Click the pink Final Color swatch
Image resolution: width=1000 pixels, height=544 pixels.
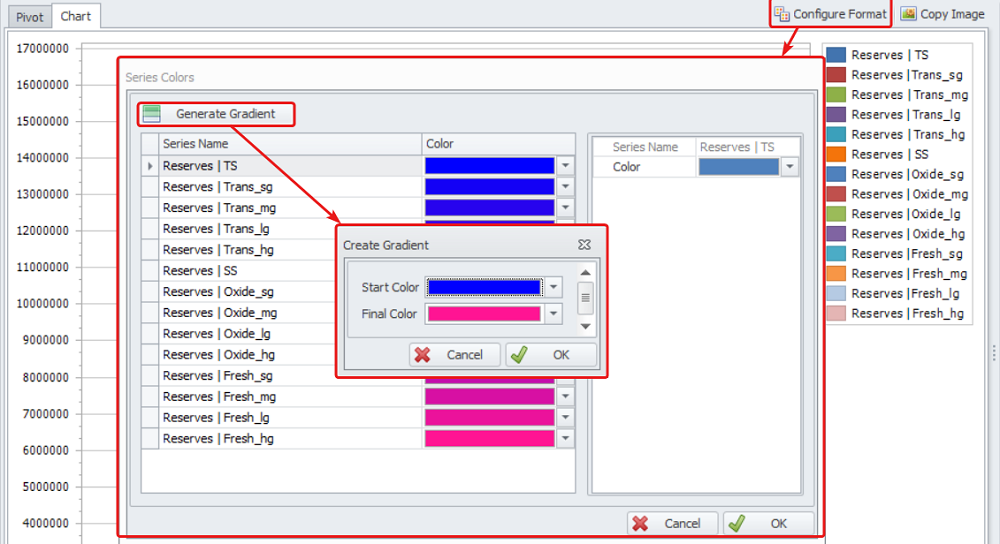(x=485, y=314)
